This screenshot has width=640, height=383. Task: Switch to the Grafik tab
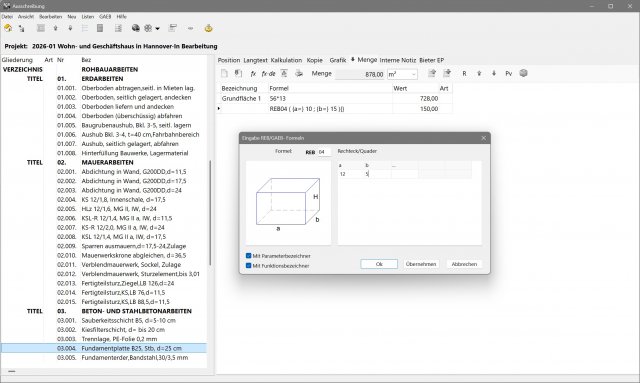(338, 60)
